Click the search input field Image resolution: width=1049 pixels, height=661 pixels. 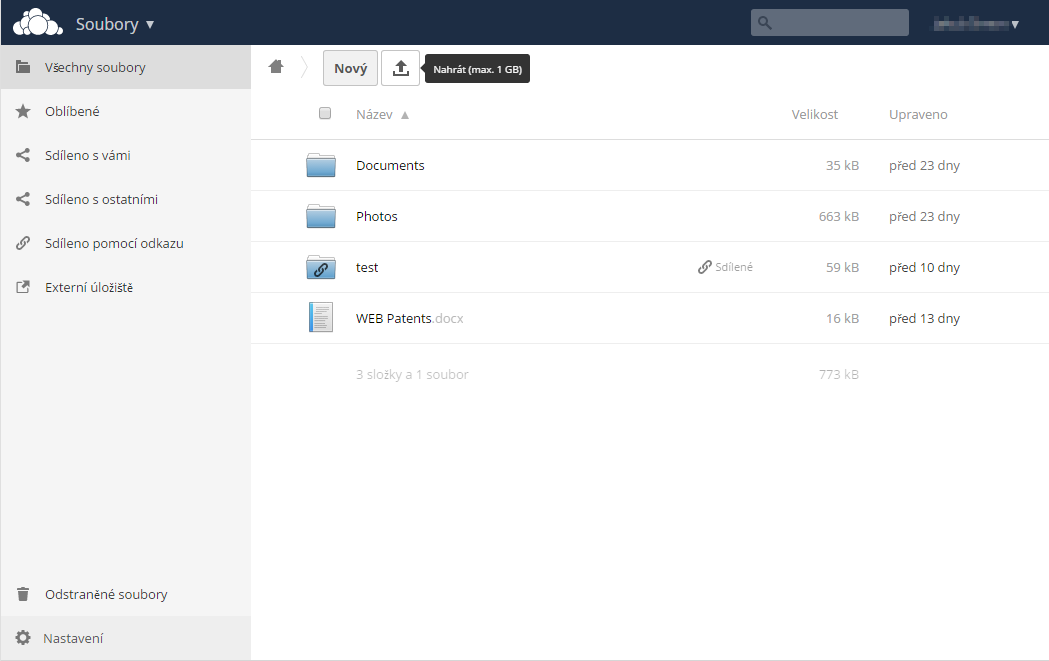point(830,23)
